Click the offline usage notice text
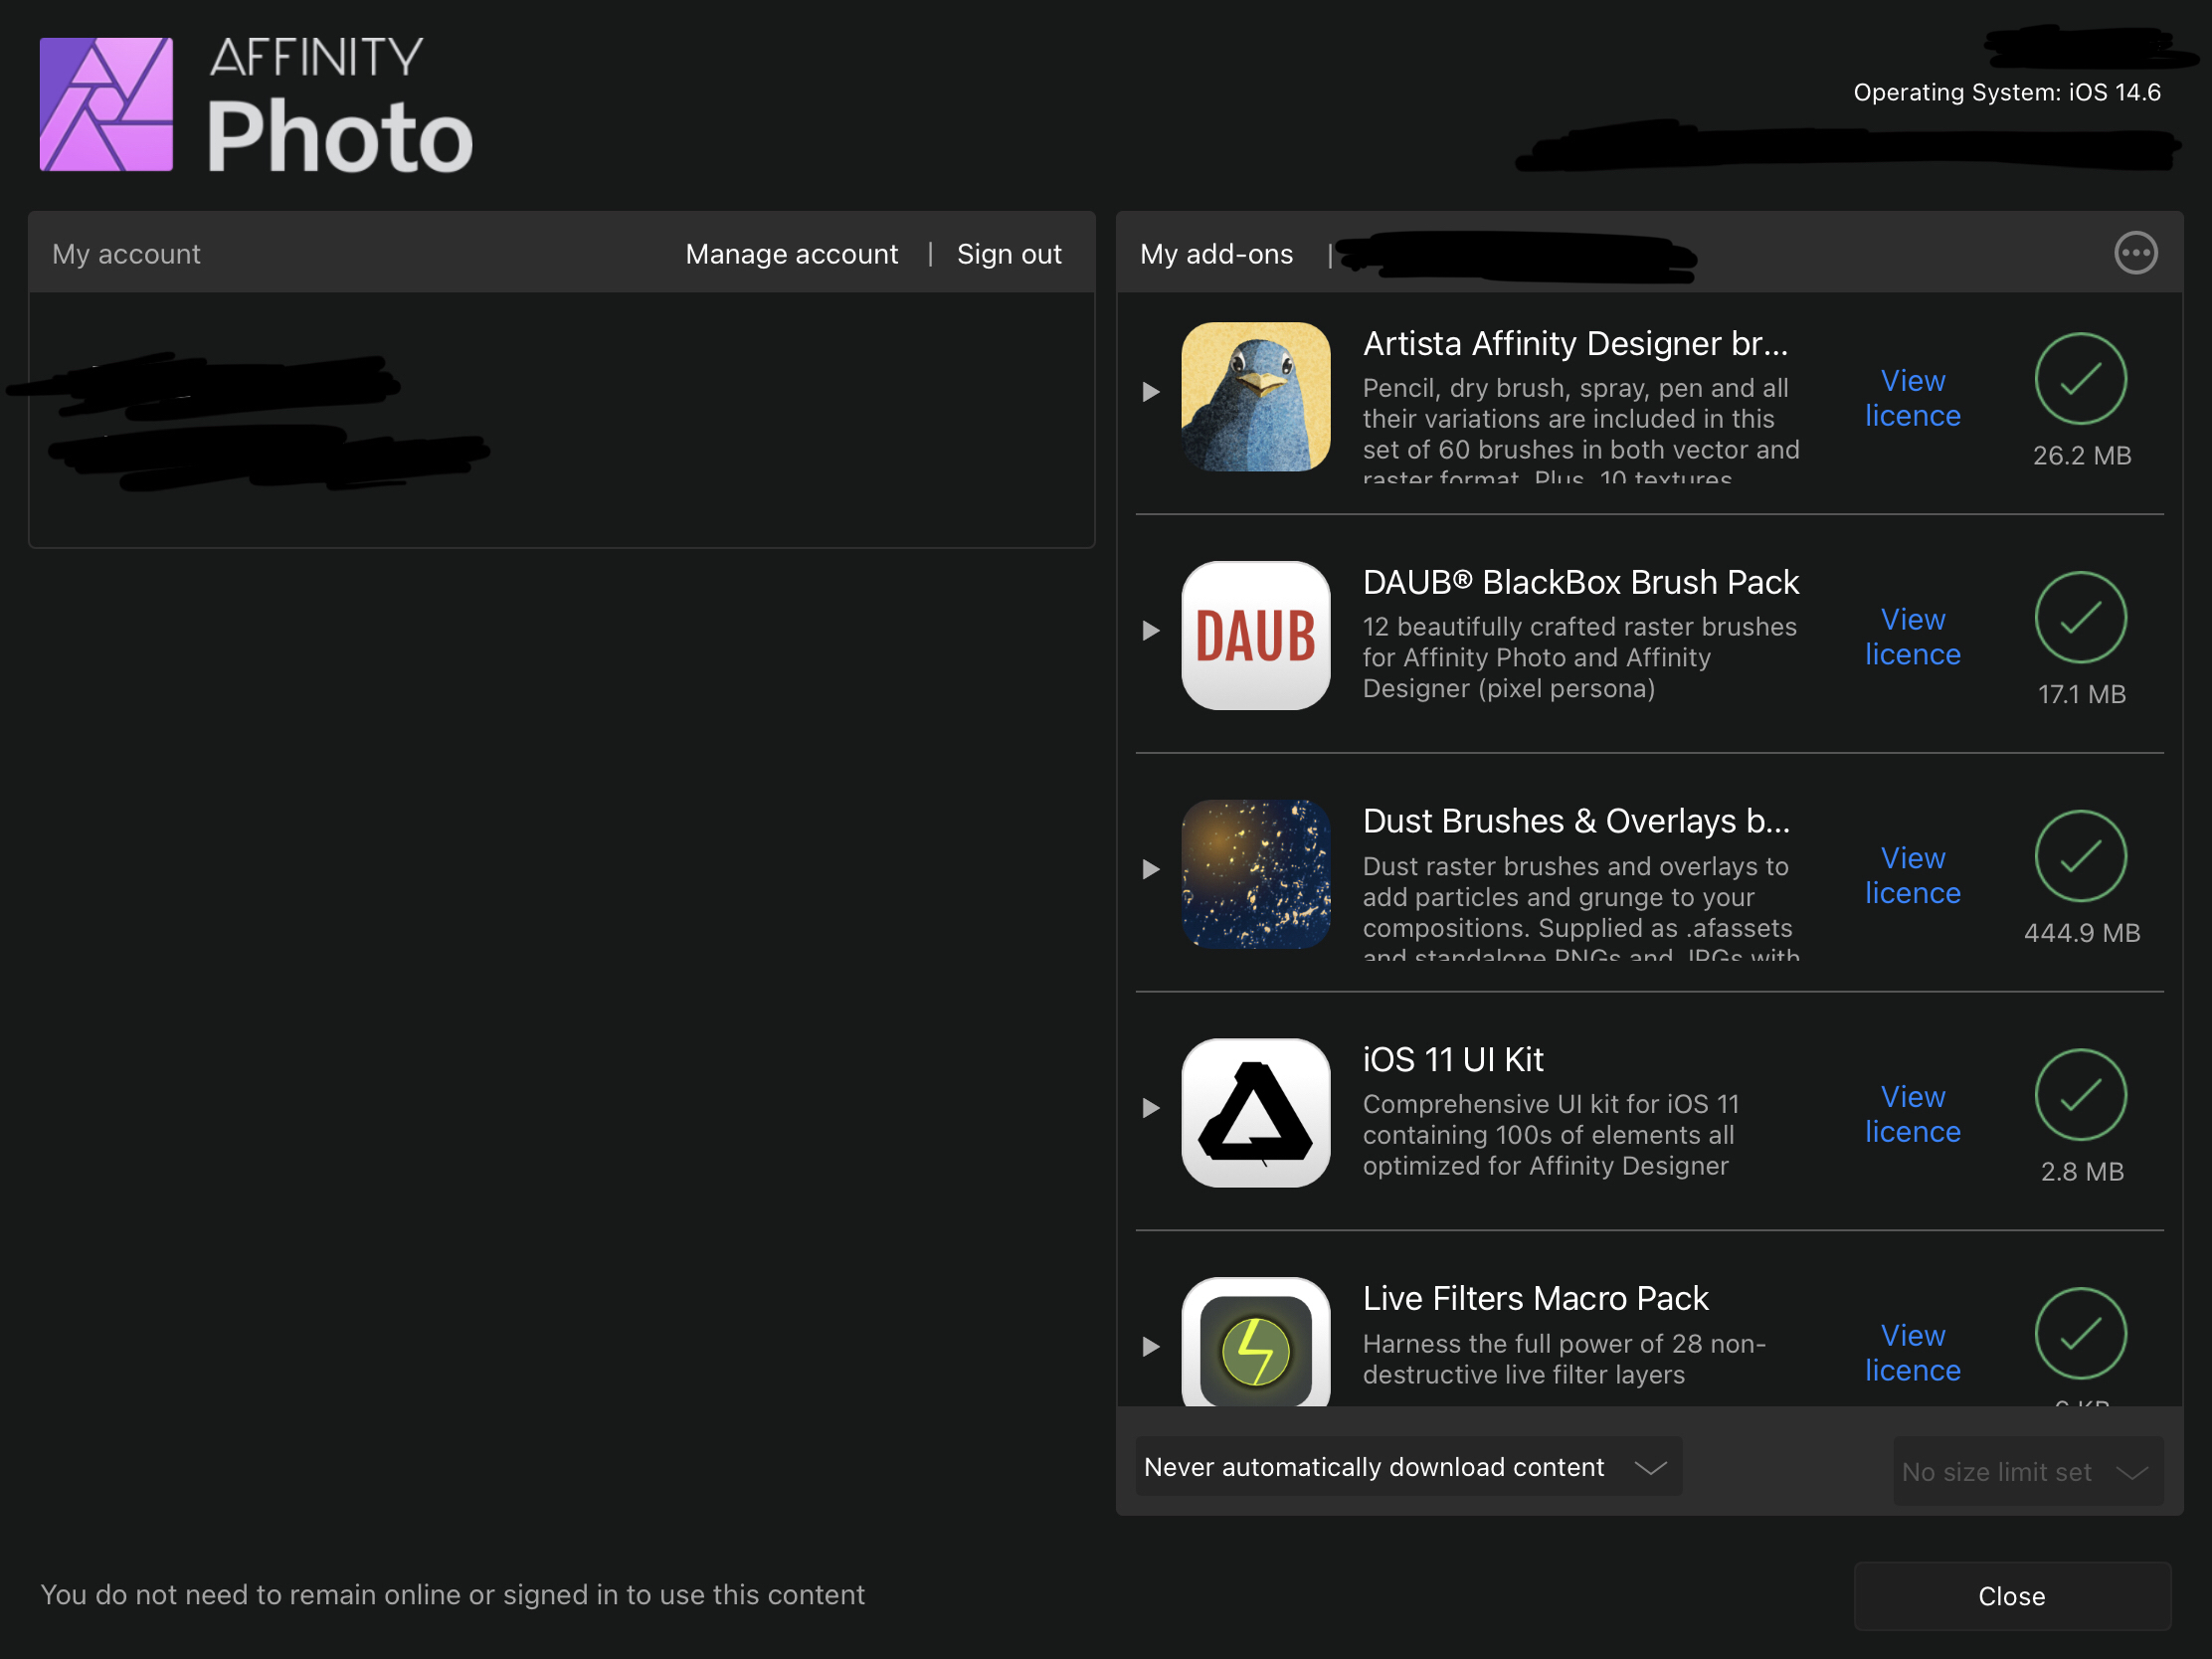The width and height of the screenshot is (2212, 1659). coord(452,1595)
